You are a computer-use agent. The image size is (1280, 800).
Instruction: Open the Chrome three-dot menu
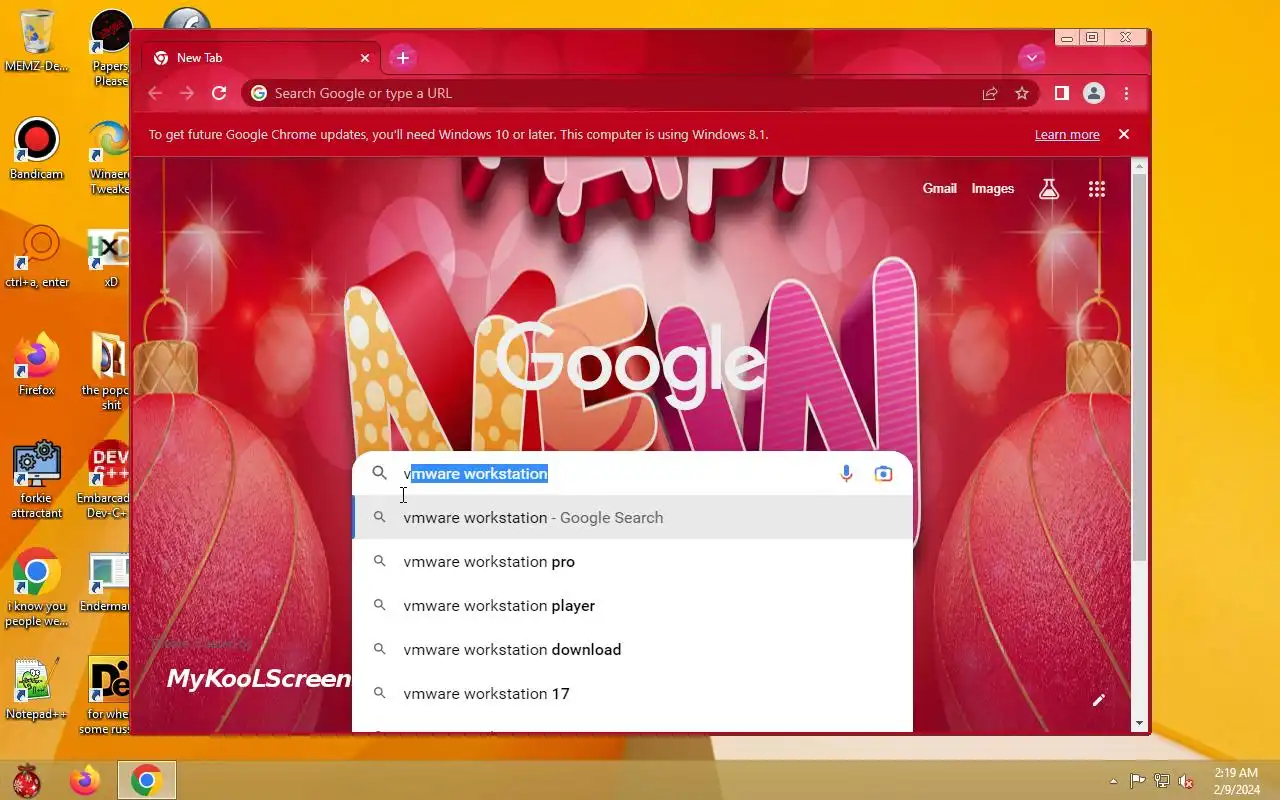click(1126, 93)
